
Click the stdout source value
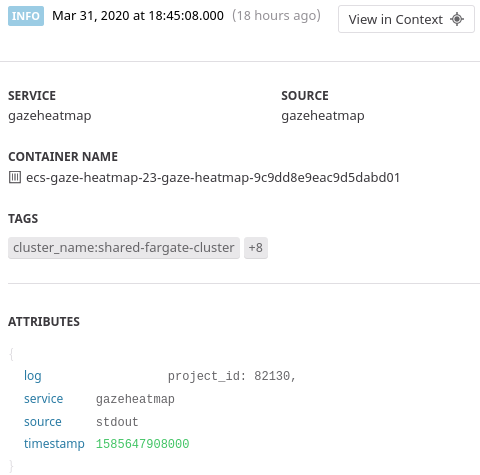coord(117,422)
